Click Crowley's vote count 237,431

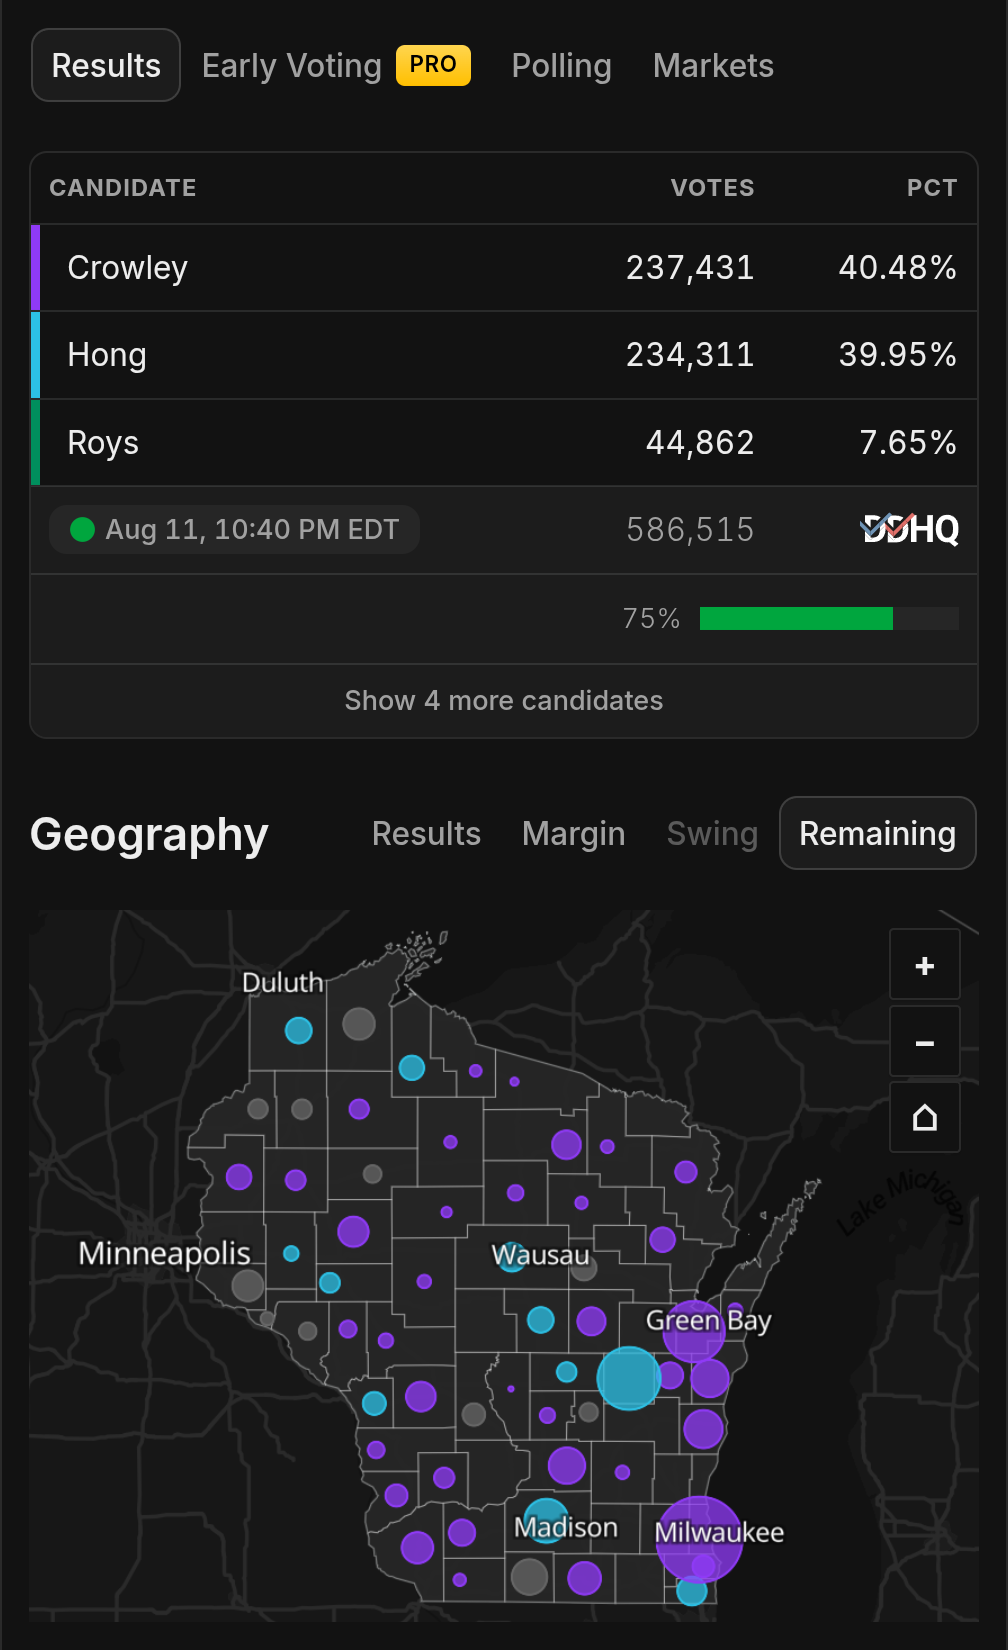pos(690,267)
